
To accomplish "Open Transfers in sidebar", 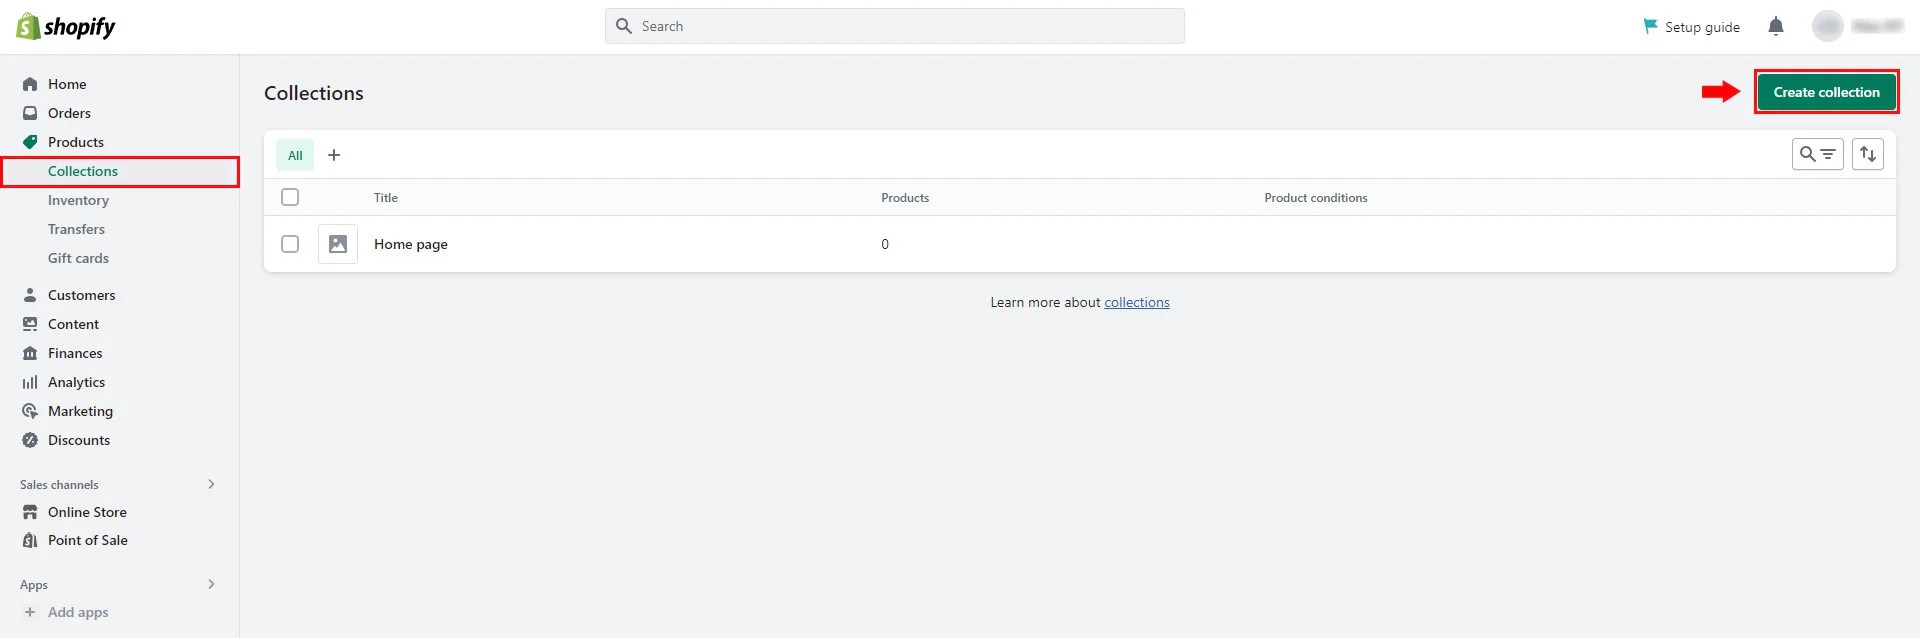I will tap(76, 229).
